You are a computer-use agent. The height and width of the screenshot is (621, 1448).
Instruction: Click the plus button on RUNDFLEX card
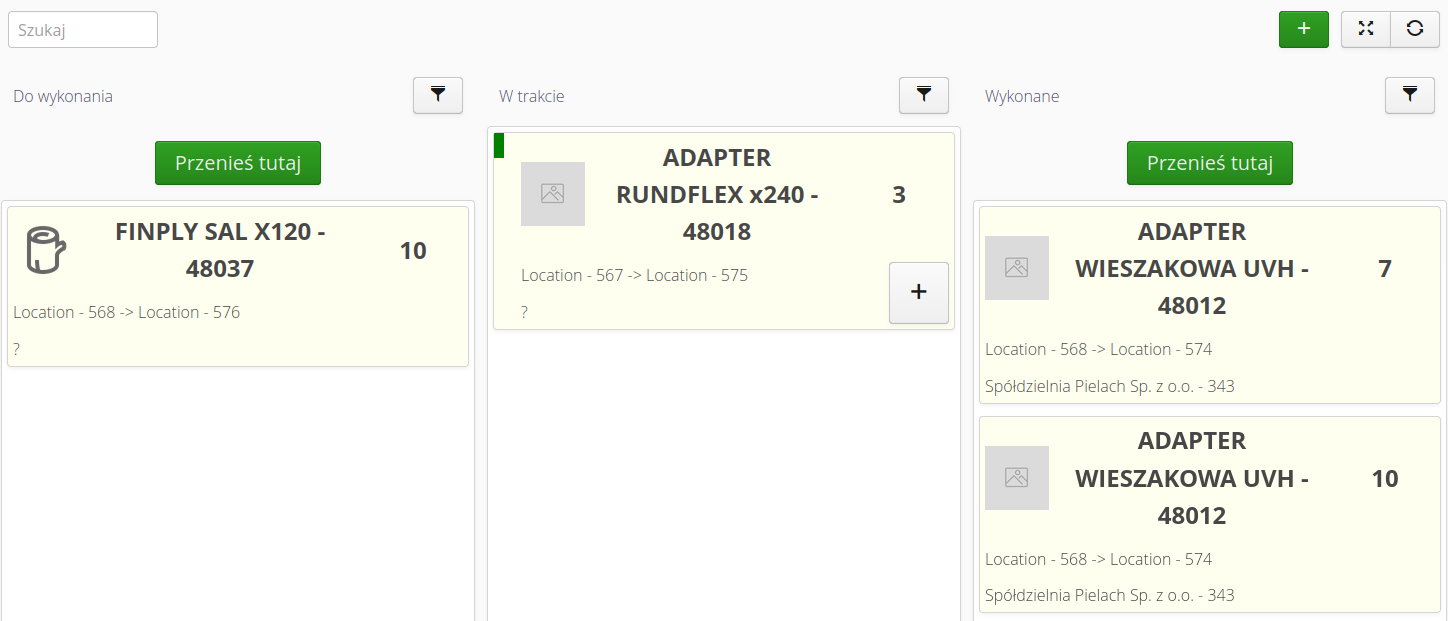(918, 292)
